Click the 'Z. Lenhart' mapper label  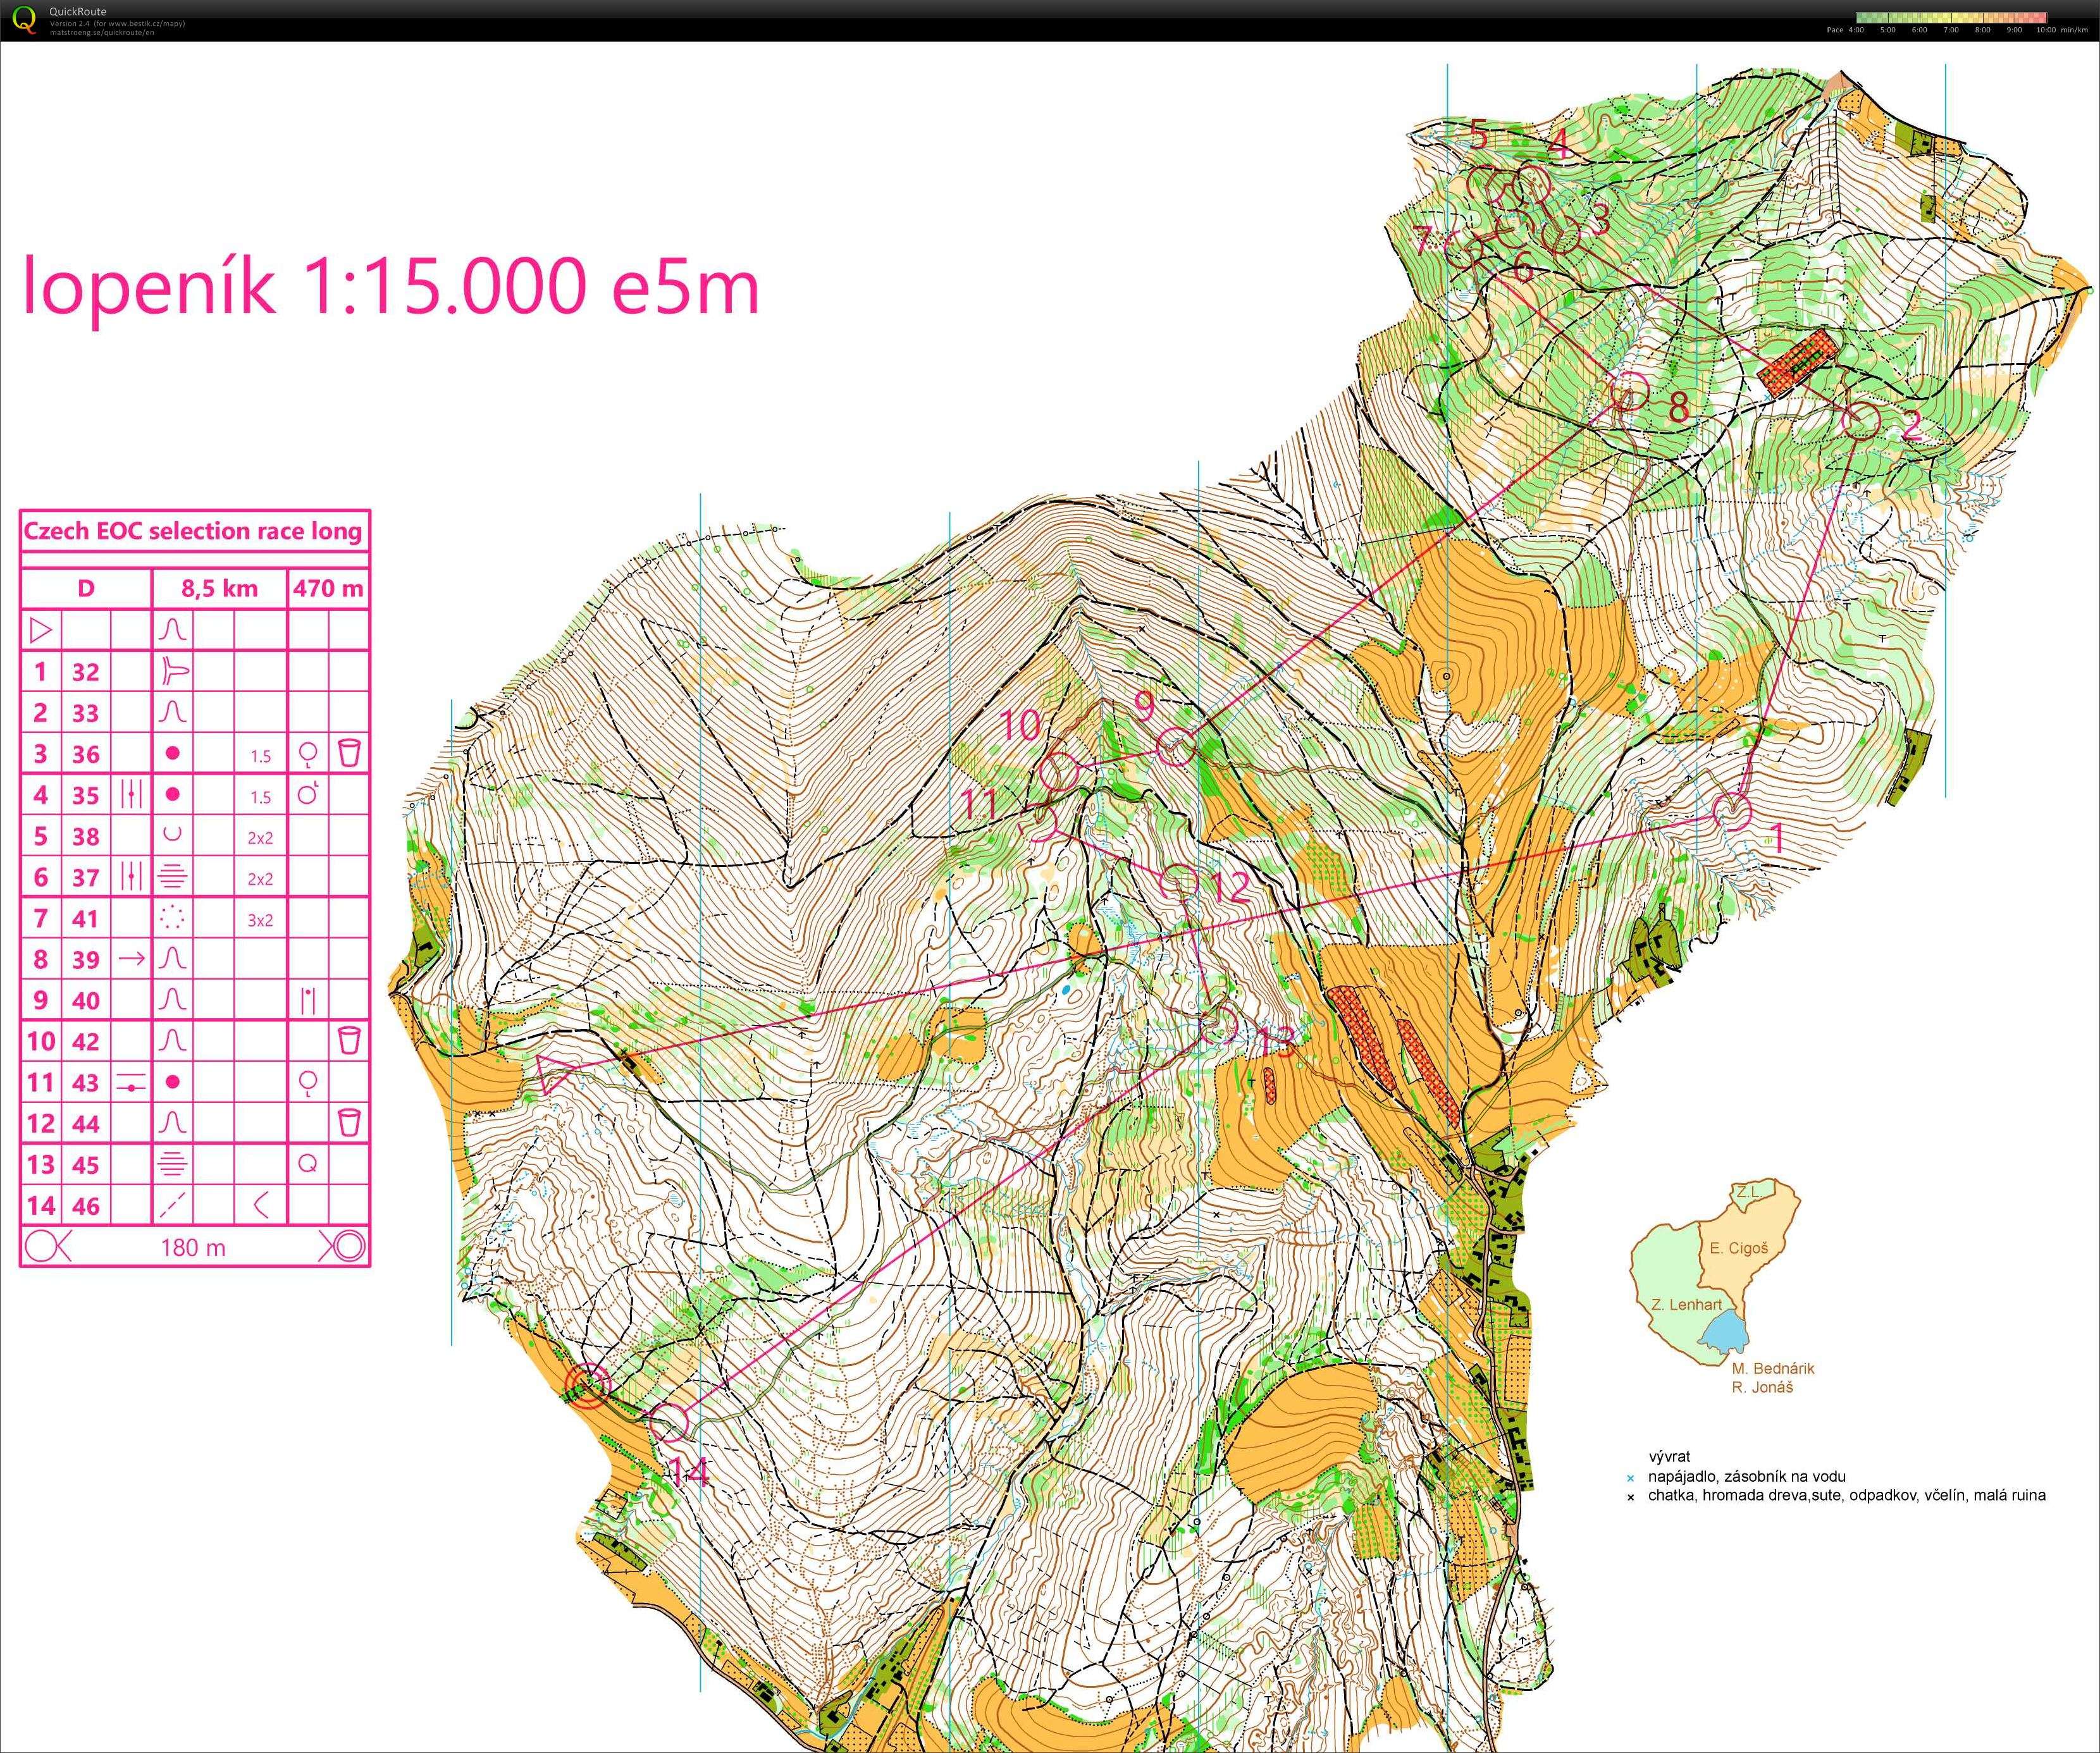[x=1686, y=1304]
